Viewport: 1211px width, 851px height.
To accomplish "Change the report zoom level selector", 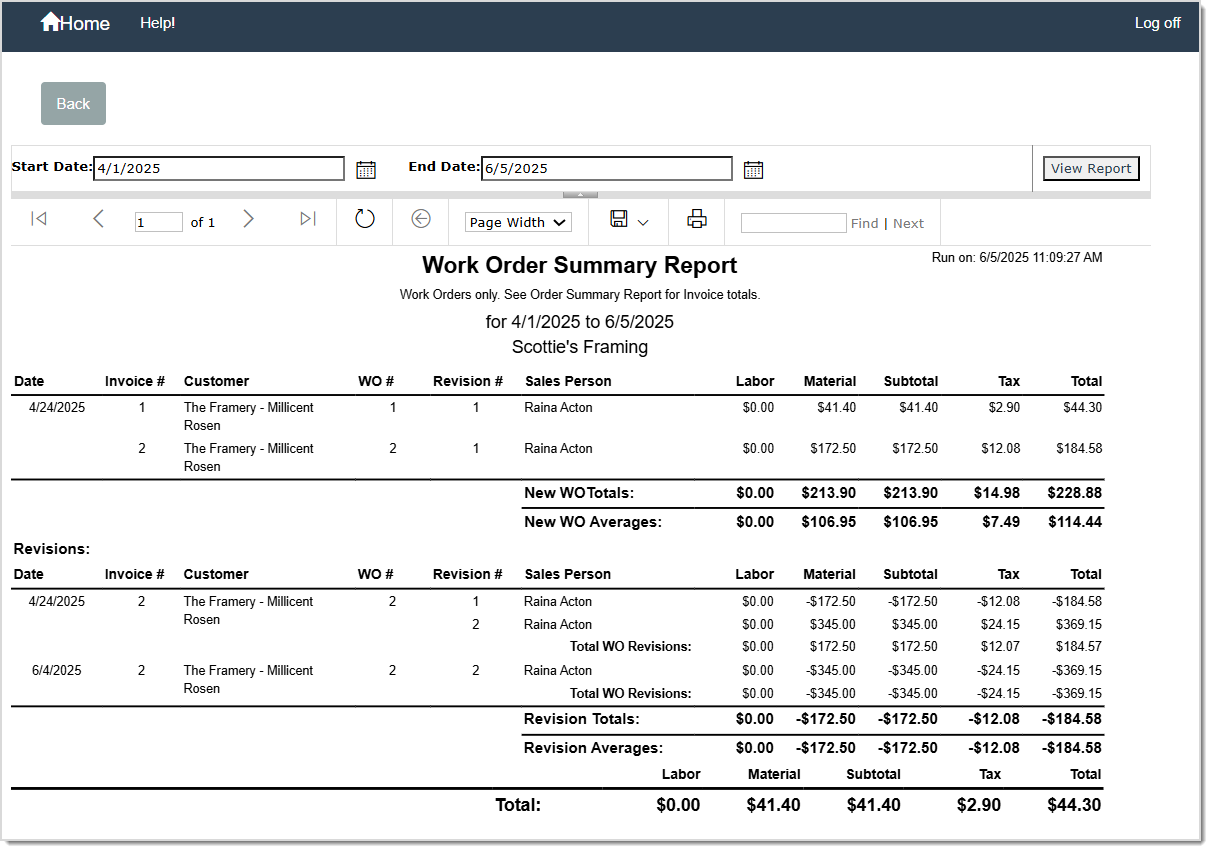I will pyautogui.click(x=517, y=221).
